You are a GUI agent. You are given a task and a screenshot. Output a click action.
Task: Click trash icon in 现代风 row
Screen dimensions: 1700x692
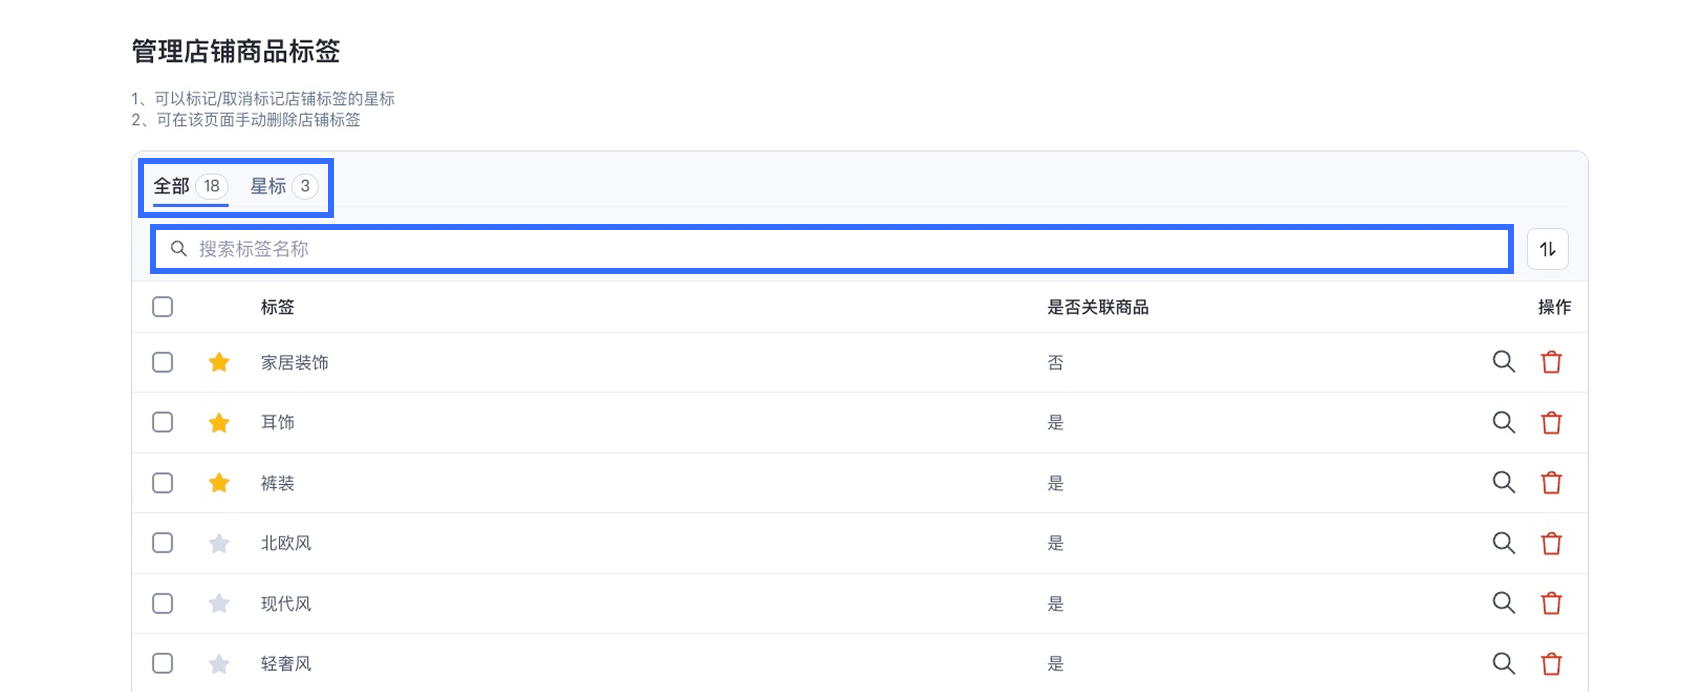1551,604
